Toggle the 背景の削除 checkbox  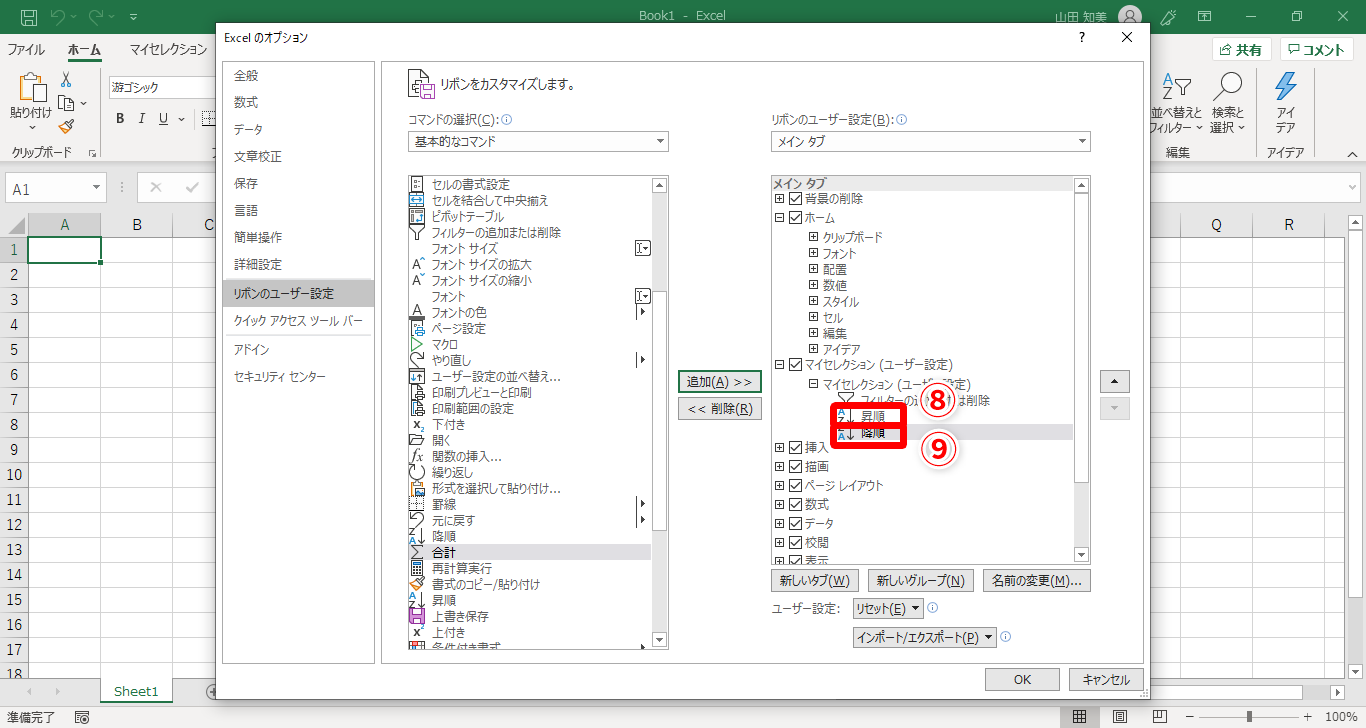(x=796, y=199)
